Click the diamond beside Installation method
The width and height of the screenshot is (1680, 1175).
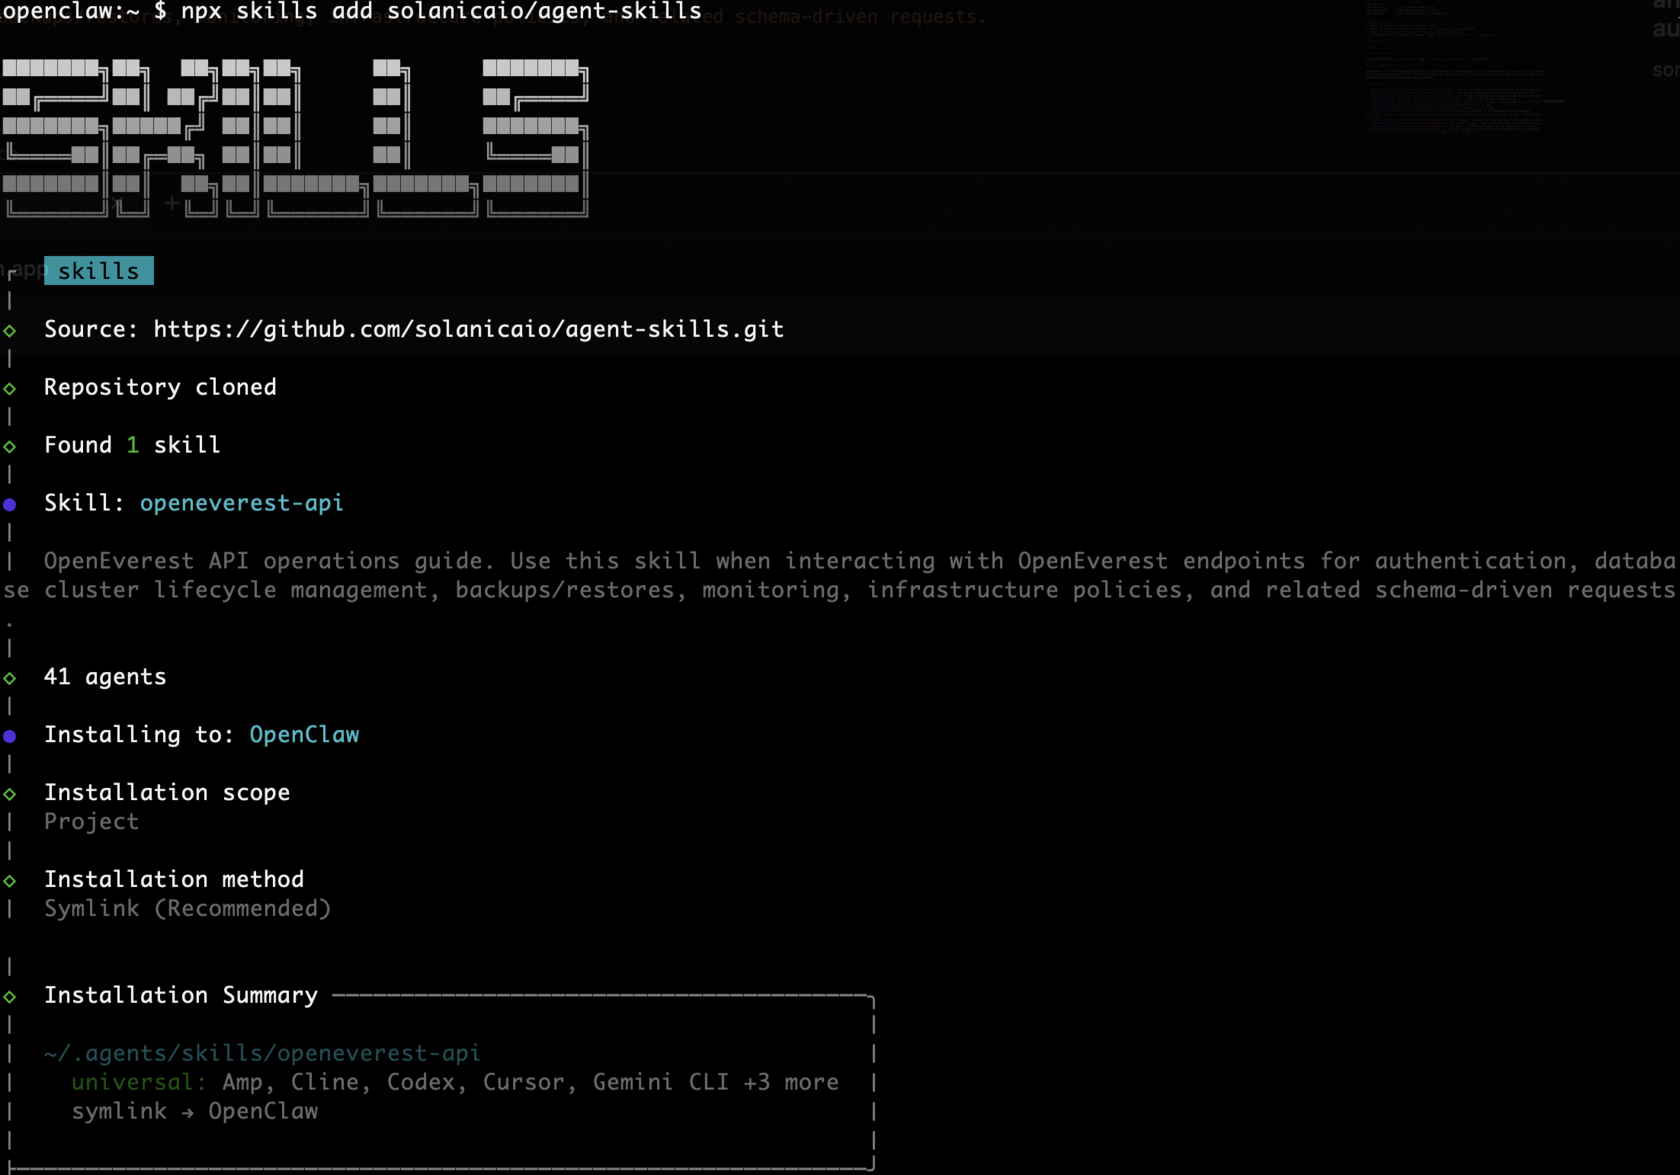11,880
